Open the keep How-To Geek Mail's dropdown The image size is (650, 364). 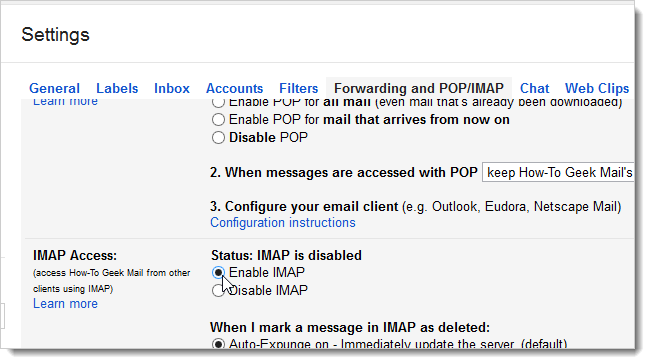tap(558, 172)
